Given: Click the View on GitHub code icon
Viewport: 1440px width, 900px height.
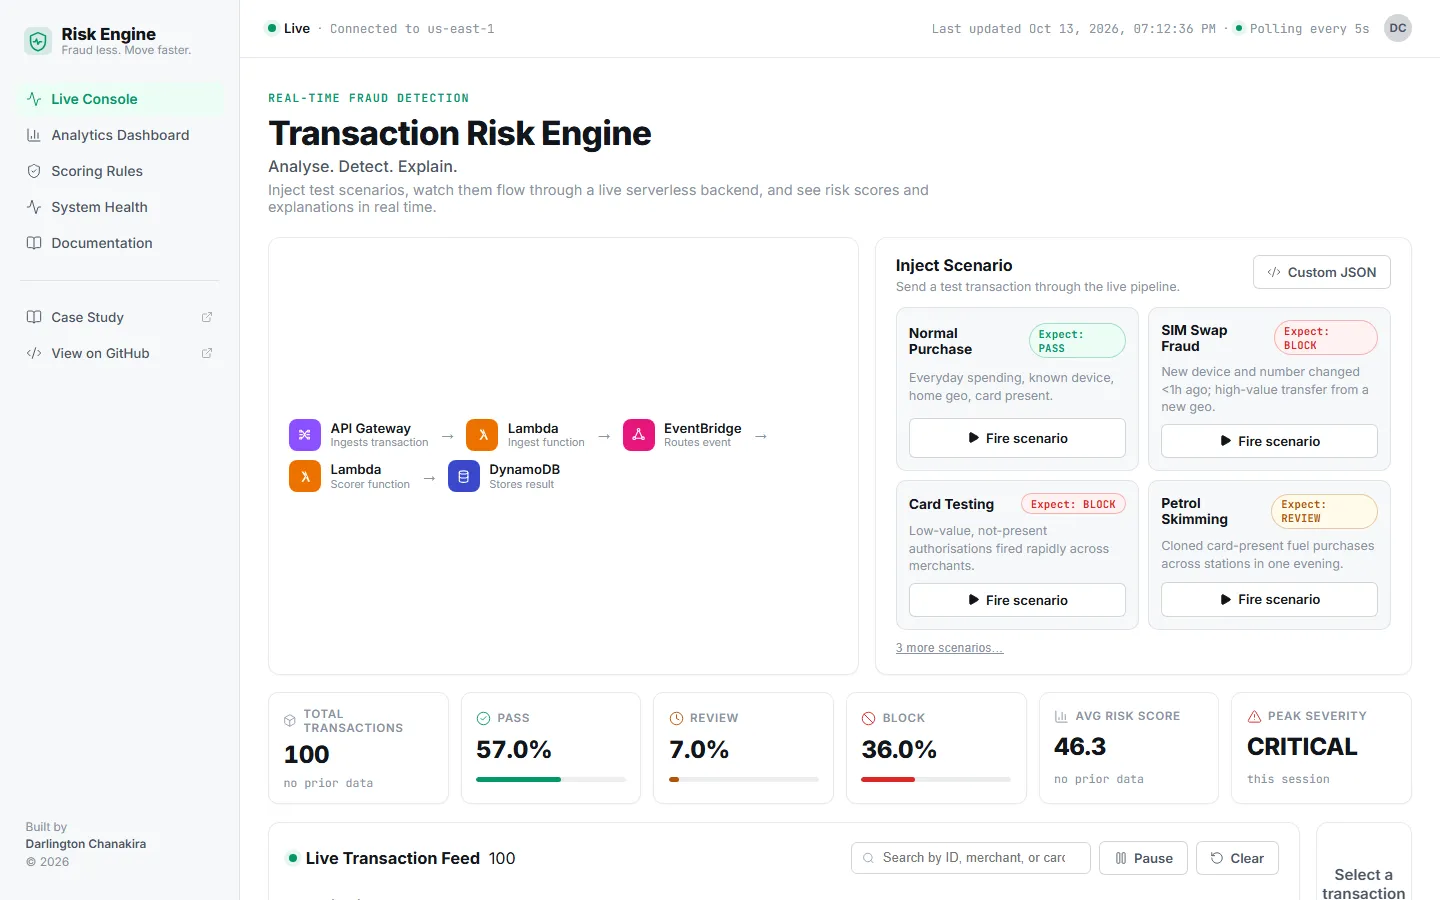Looking at the screenshot, I should pos(34,353).
